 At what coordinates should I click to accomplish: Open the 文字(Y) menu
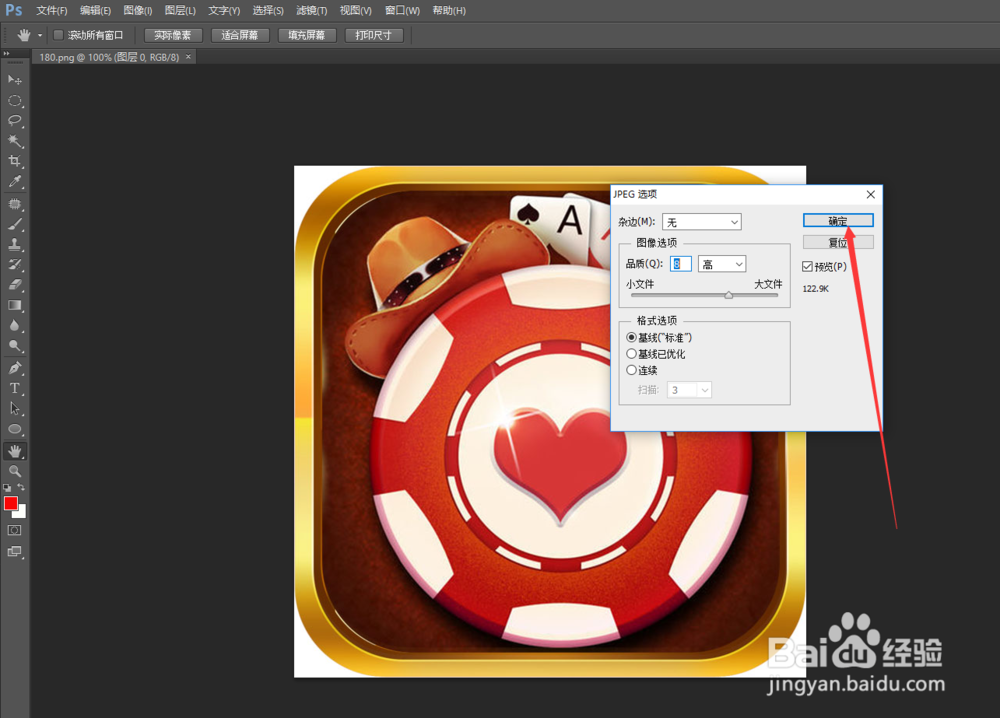click(224, 10)
